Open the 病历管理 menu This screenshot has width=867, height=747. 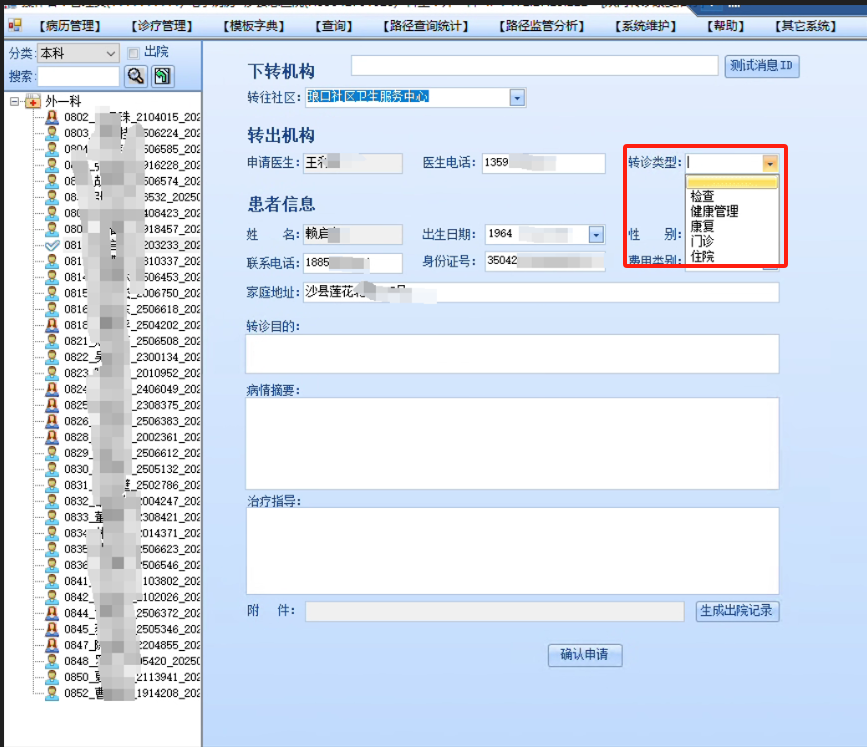(x=70, y=26)
